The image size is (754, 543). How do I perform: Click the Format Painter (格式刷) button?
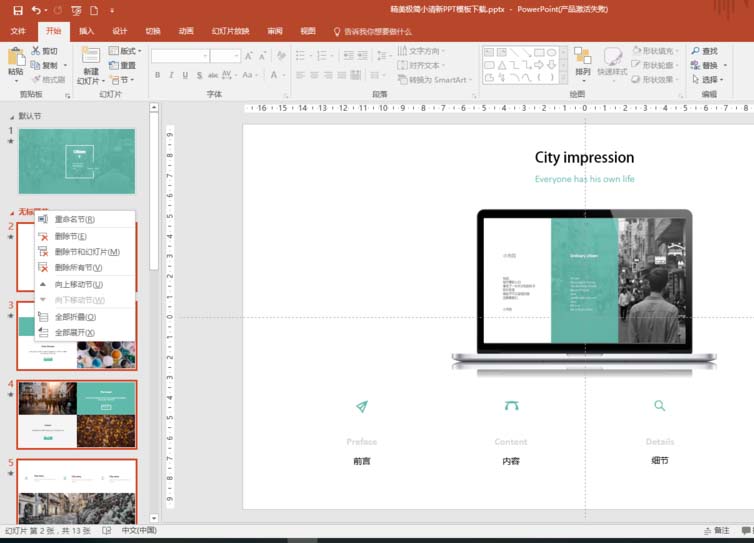[x=49, y=79]
